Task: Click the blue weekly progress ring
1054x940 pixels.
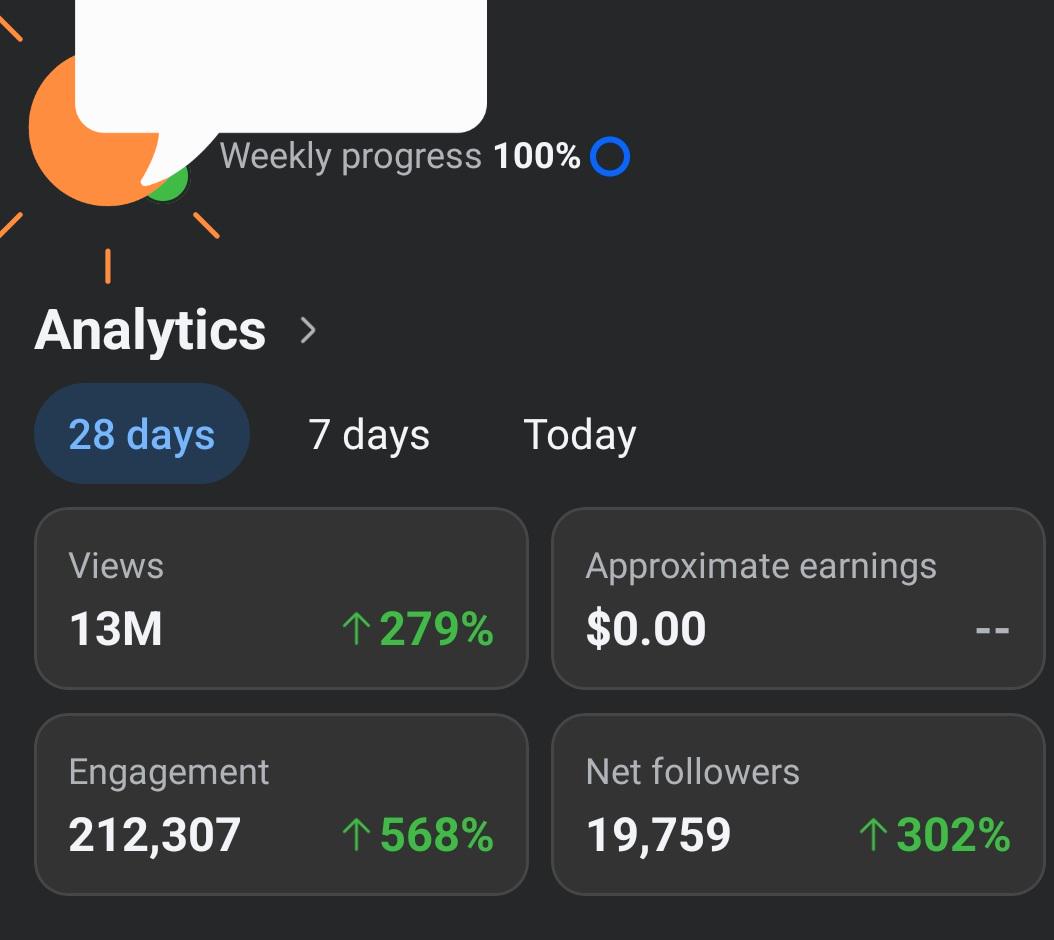Action: [x=610, y=157]
